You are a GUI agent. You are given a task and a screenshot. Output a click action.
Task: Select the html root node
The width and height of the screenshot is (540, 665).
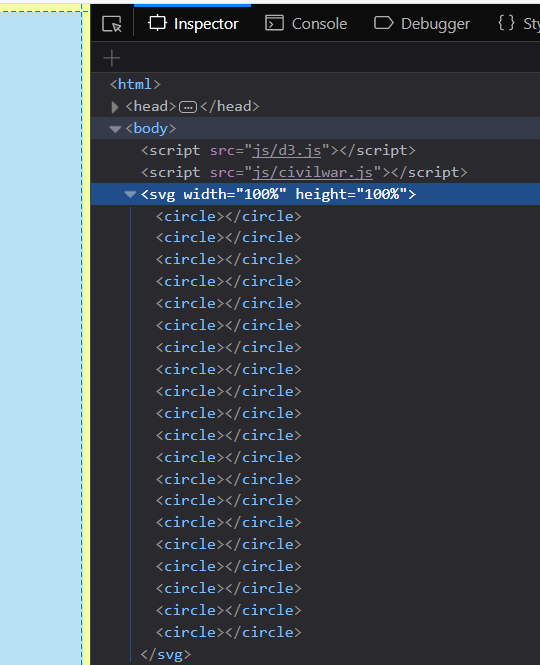(x=135, y=84)
